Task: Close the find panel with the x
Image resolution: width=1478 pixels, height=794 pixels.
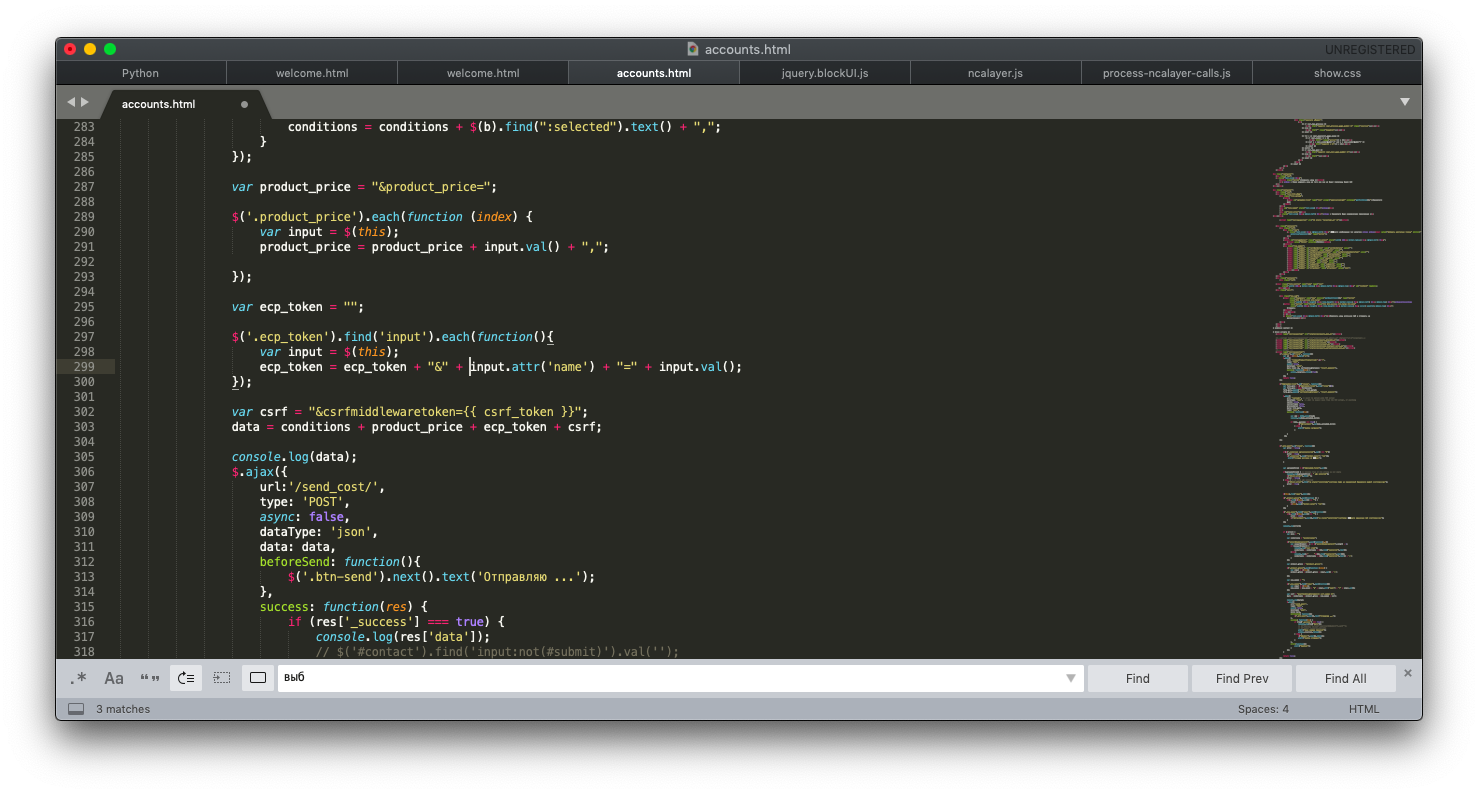Action: point(1408,673)
